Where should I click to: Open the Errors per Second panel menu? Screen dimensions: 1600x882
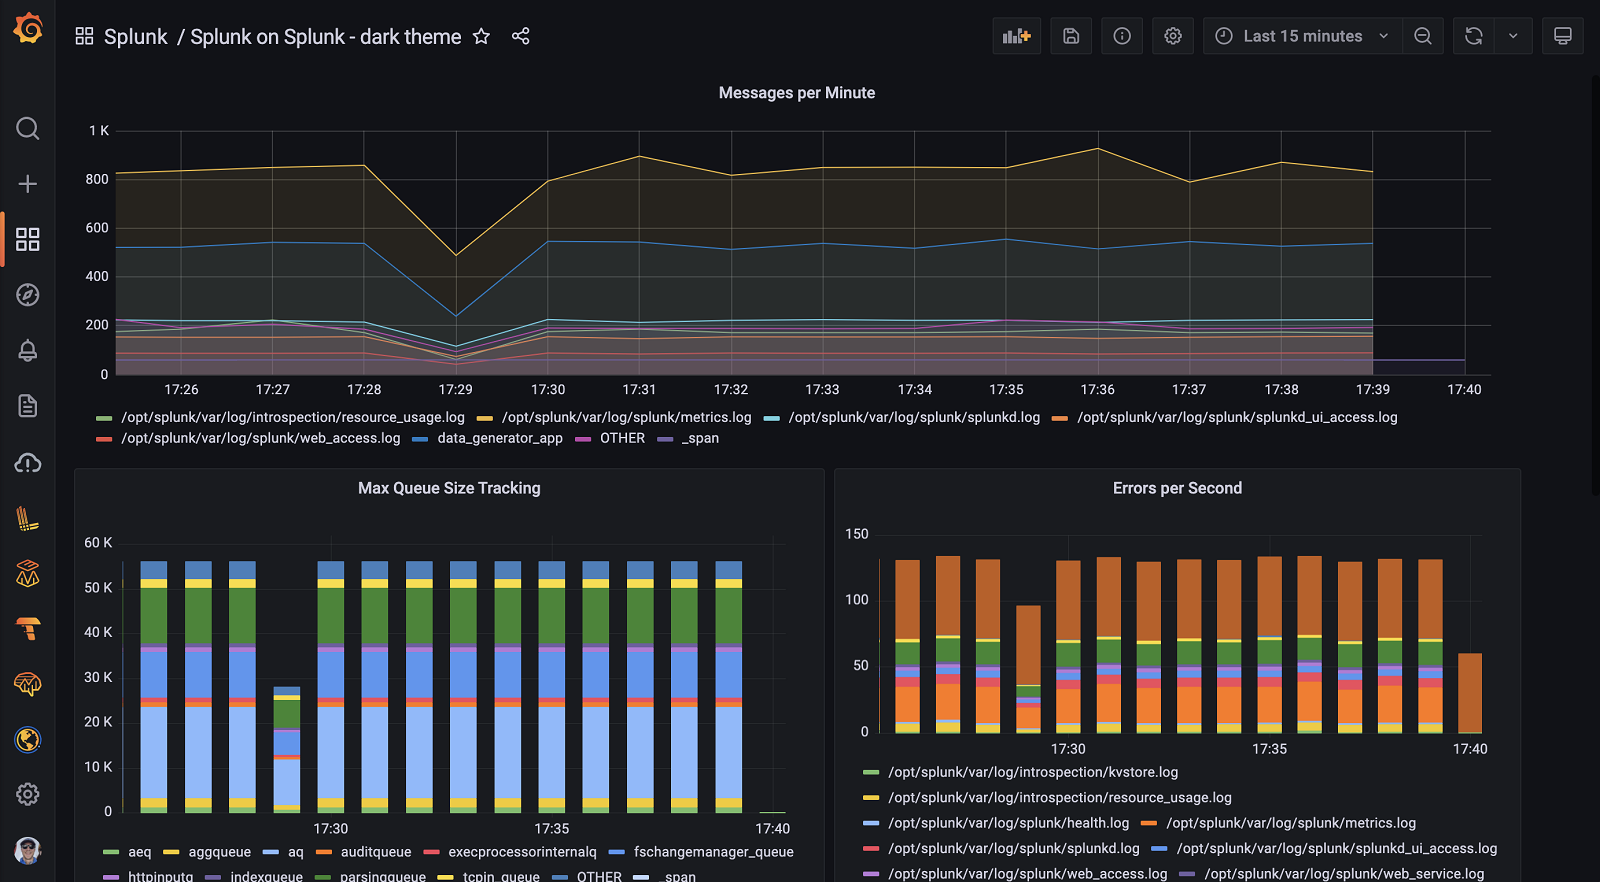[1177, 488]
